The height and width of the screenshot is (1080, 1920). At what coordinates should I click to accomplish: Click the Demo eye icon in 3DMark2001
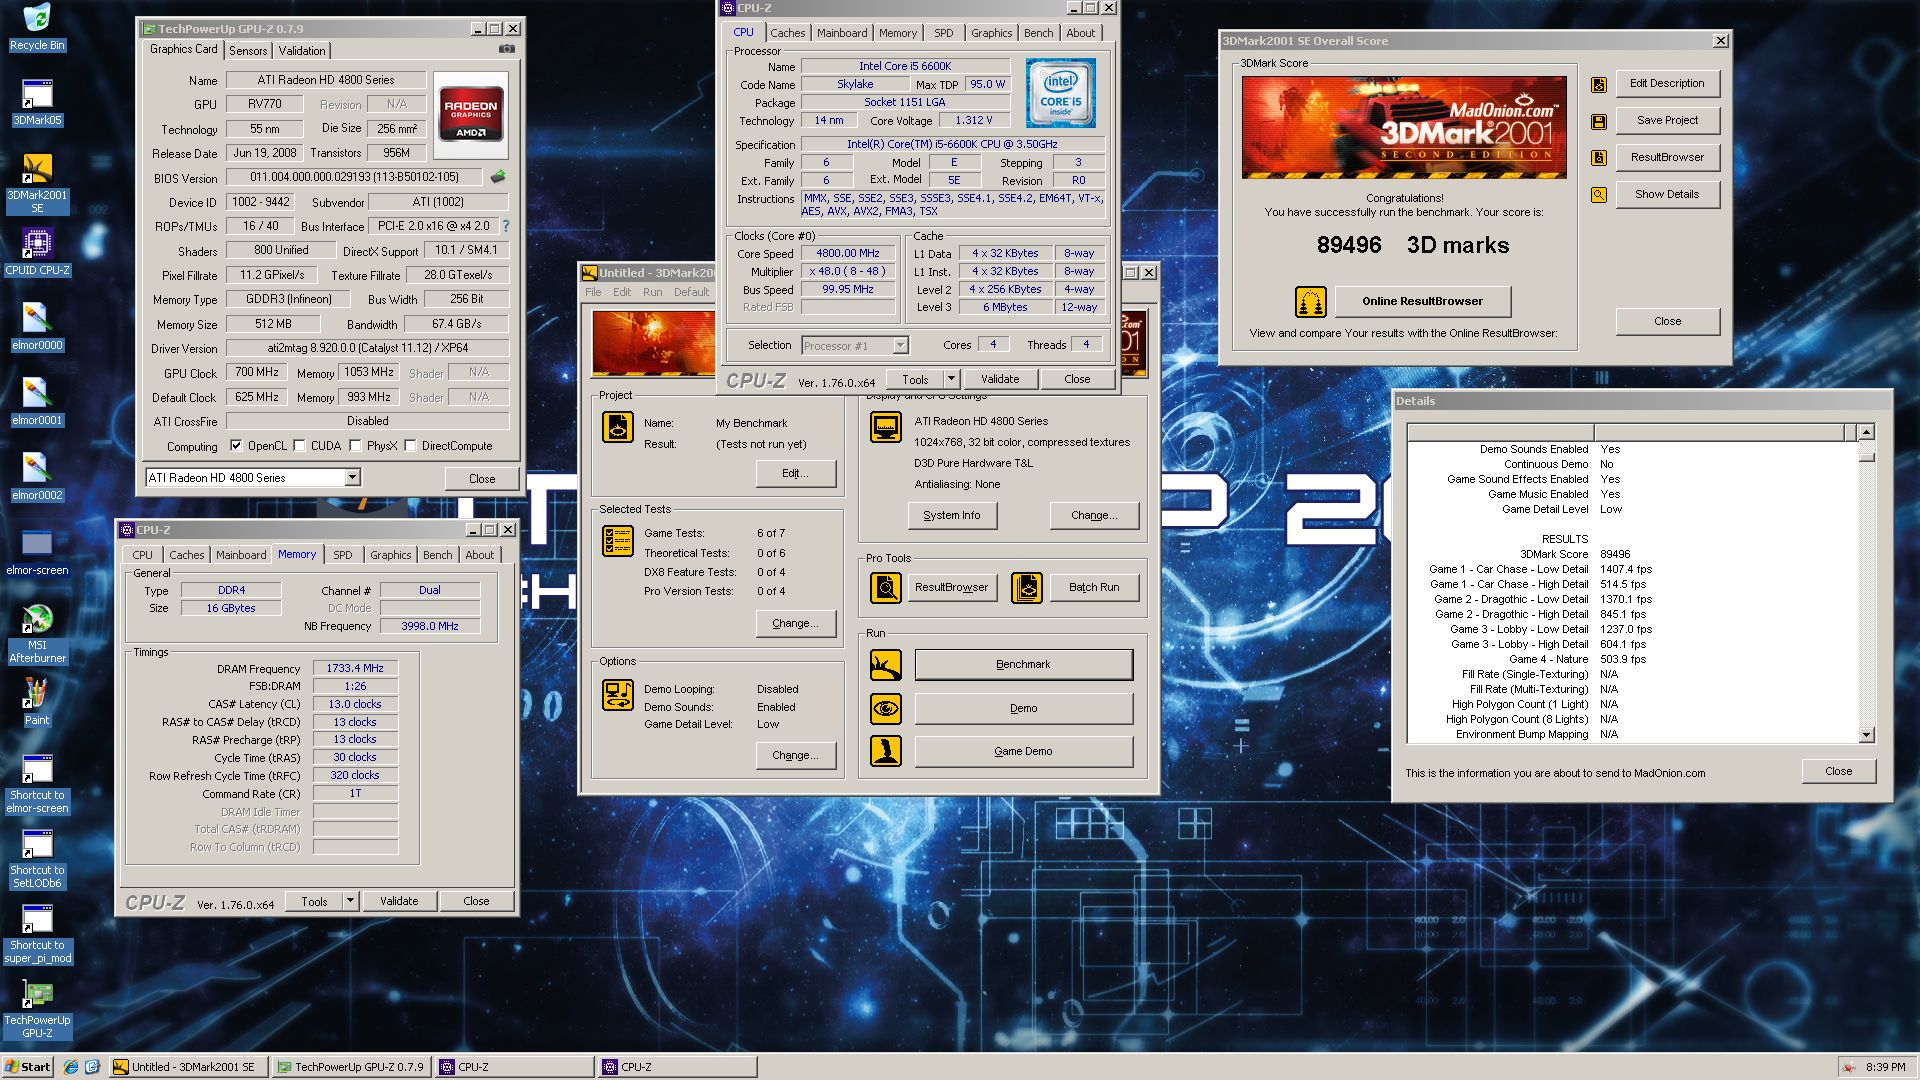(886, 709)
